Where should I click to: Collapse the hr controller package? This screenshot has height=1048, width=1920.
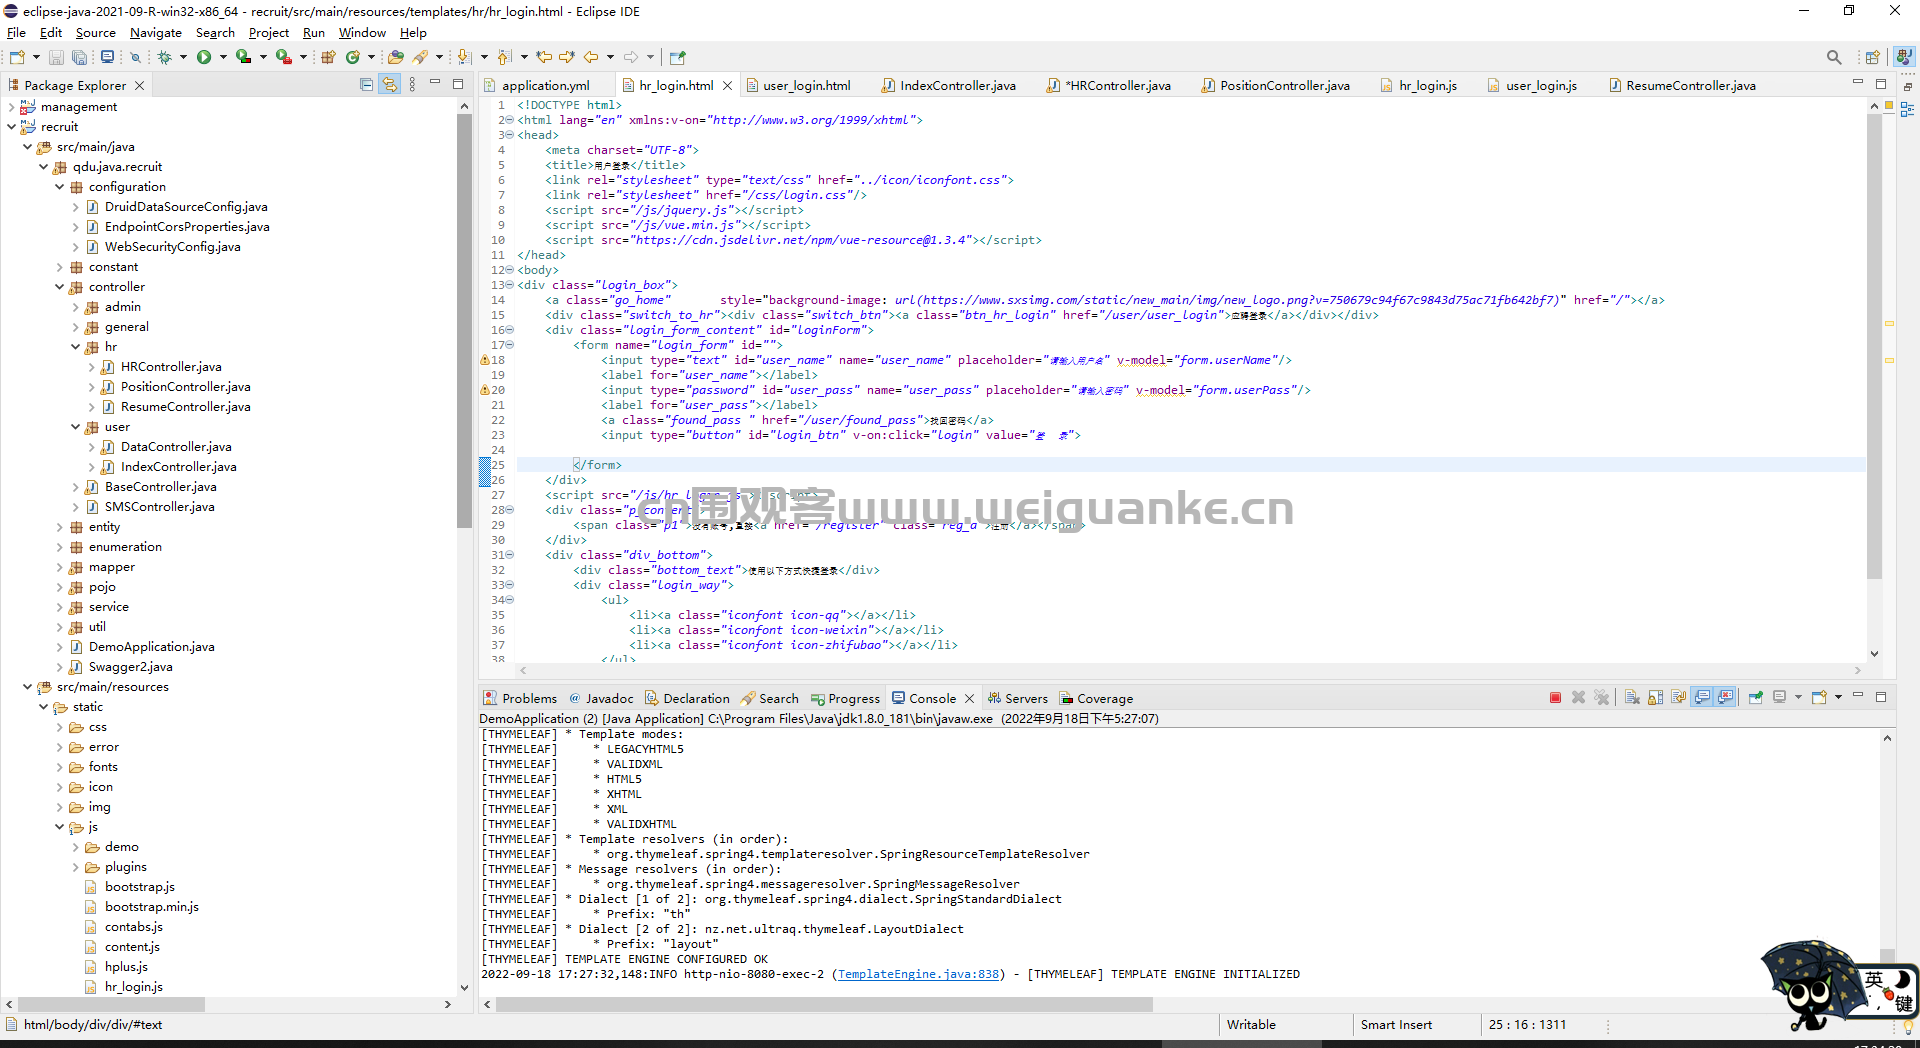[76, 347]
